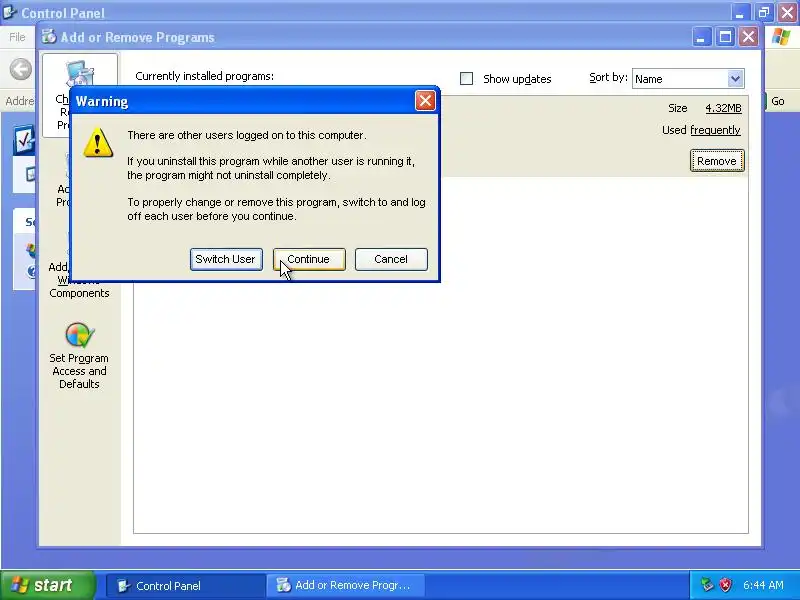Viewport: 800px width, 600px height.
Task: Click the Control Panel title bar icon
Action: [x=10, y=12]
